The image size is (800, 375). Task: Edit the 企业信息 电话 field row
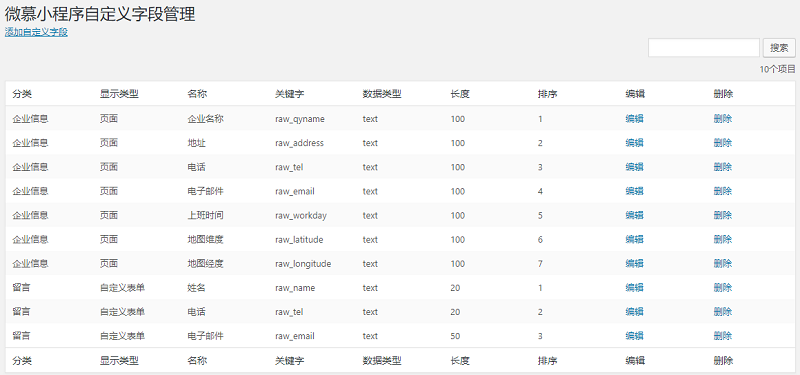click(634, 167)
